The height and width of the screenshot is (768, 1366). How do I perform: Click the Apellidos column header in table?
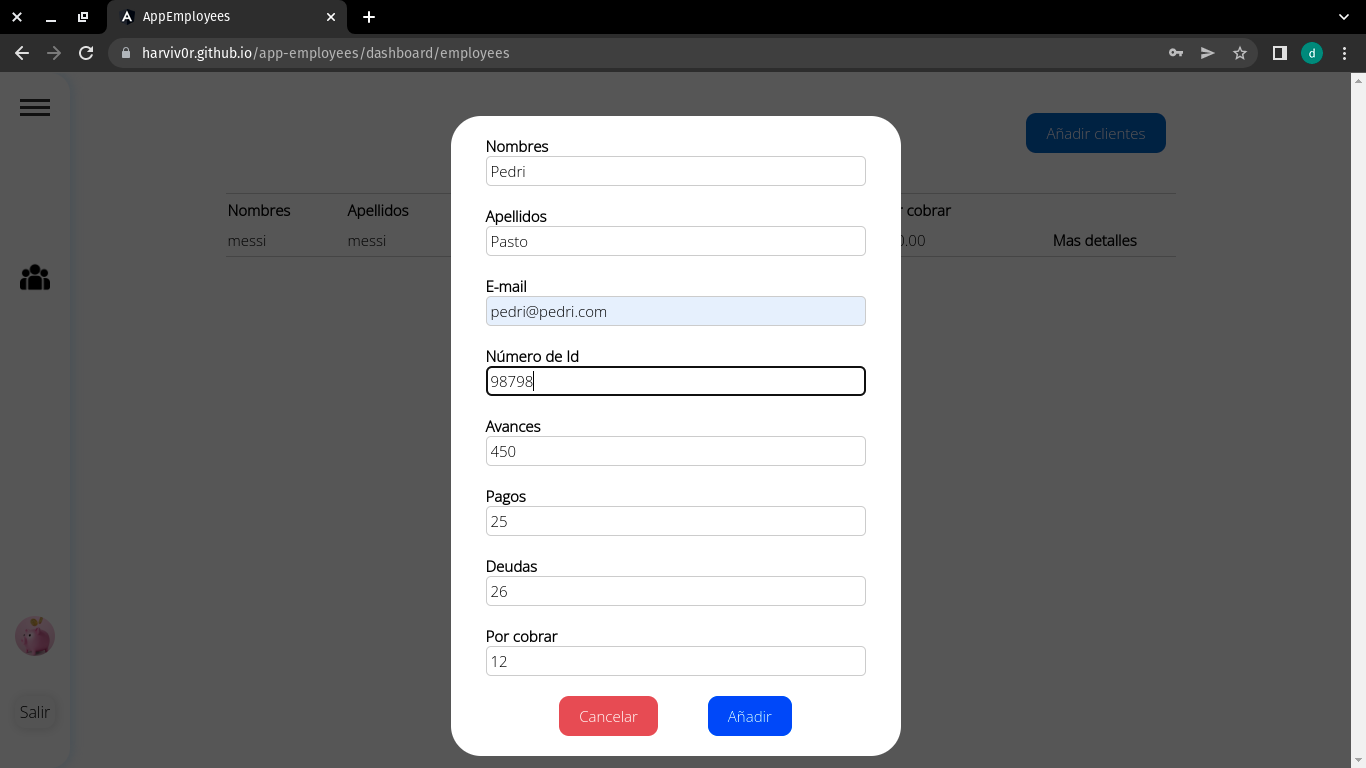coord(378,211)
